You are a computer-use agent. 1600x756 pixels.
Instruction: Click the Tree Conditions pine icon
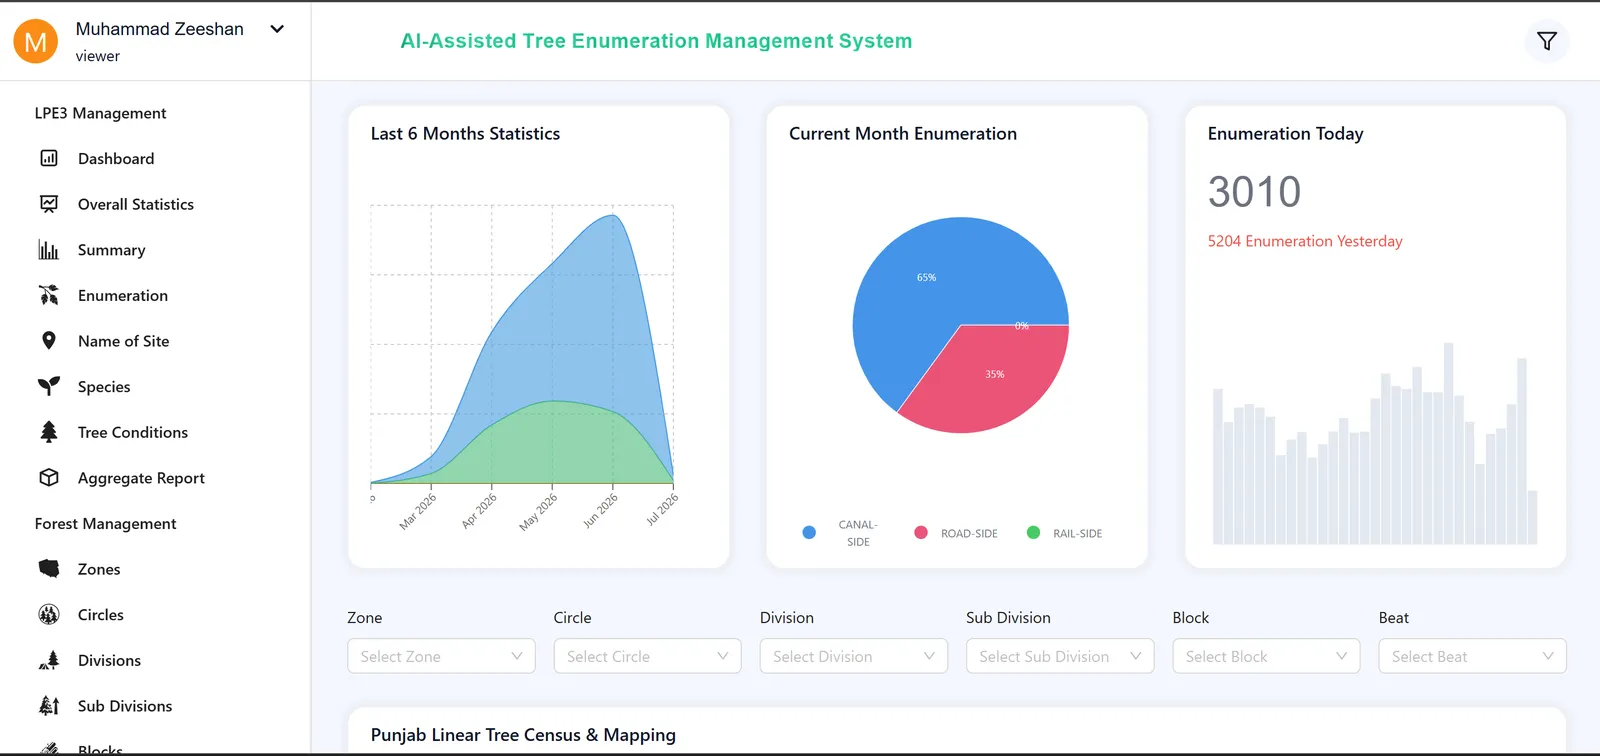coord(48,432)
